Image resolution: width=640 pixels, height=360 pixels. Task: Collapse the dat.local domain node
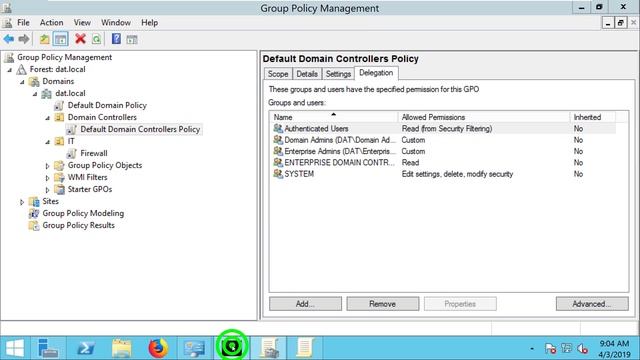(35, 94)
